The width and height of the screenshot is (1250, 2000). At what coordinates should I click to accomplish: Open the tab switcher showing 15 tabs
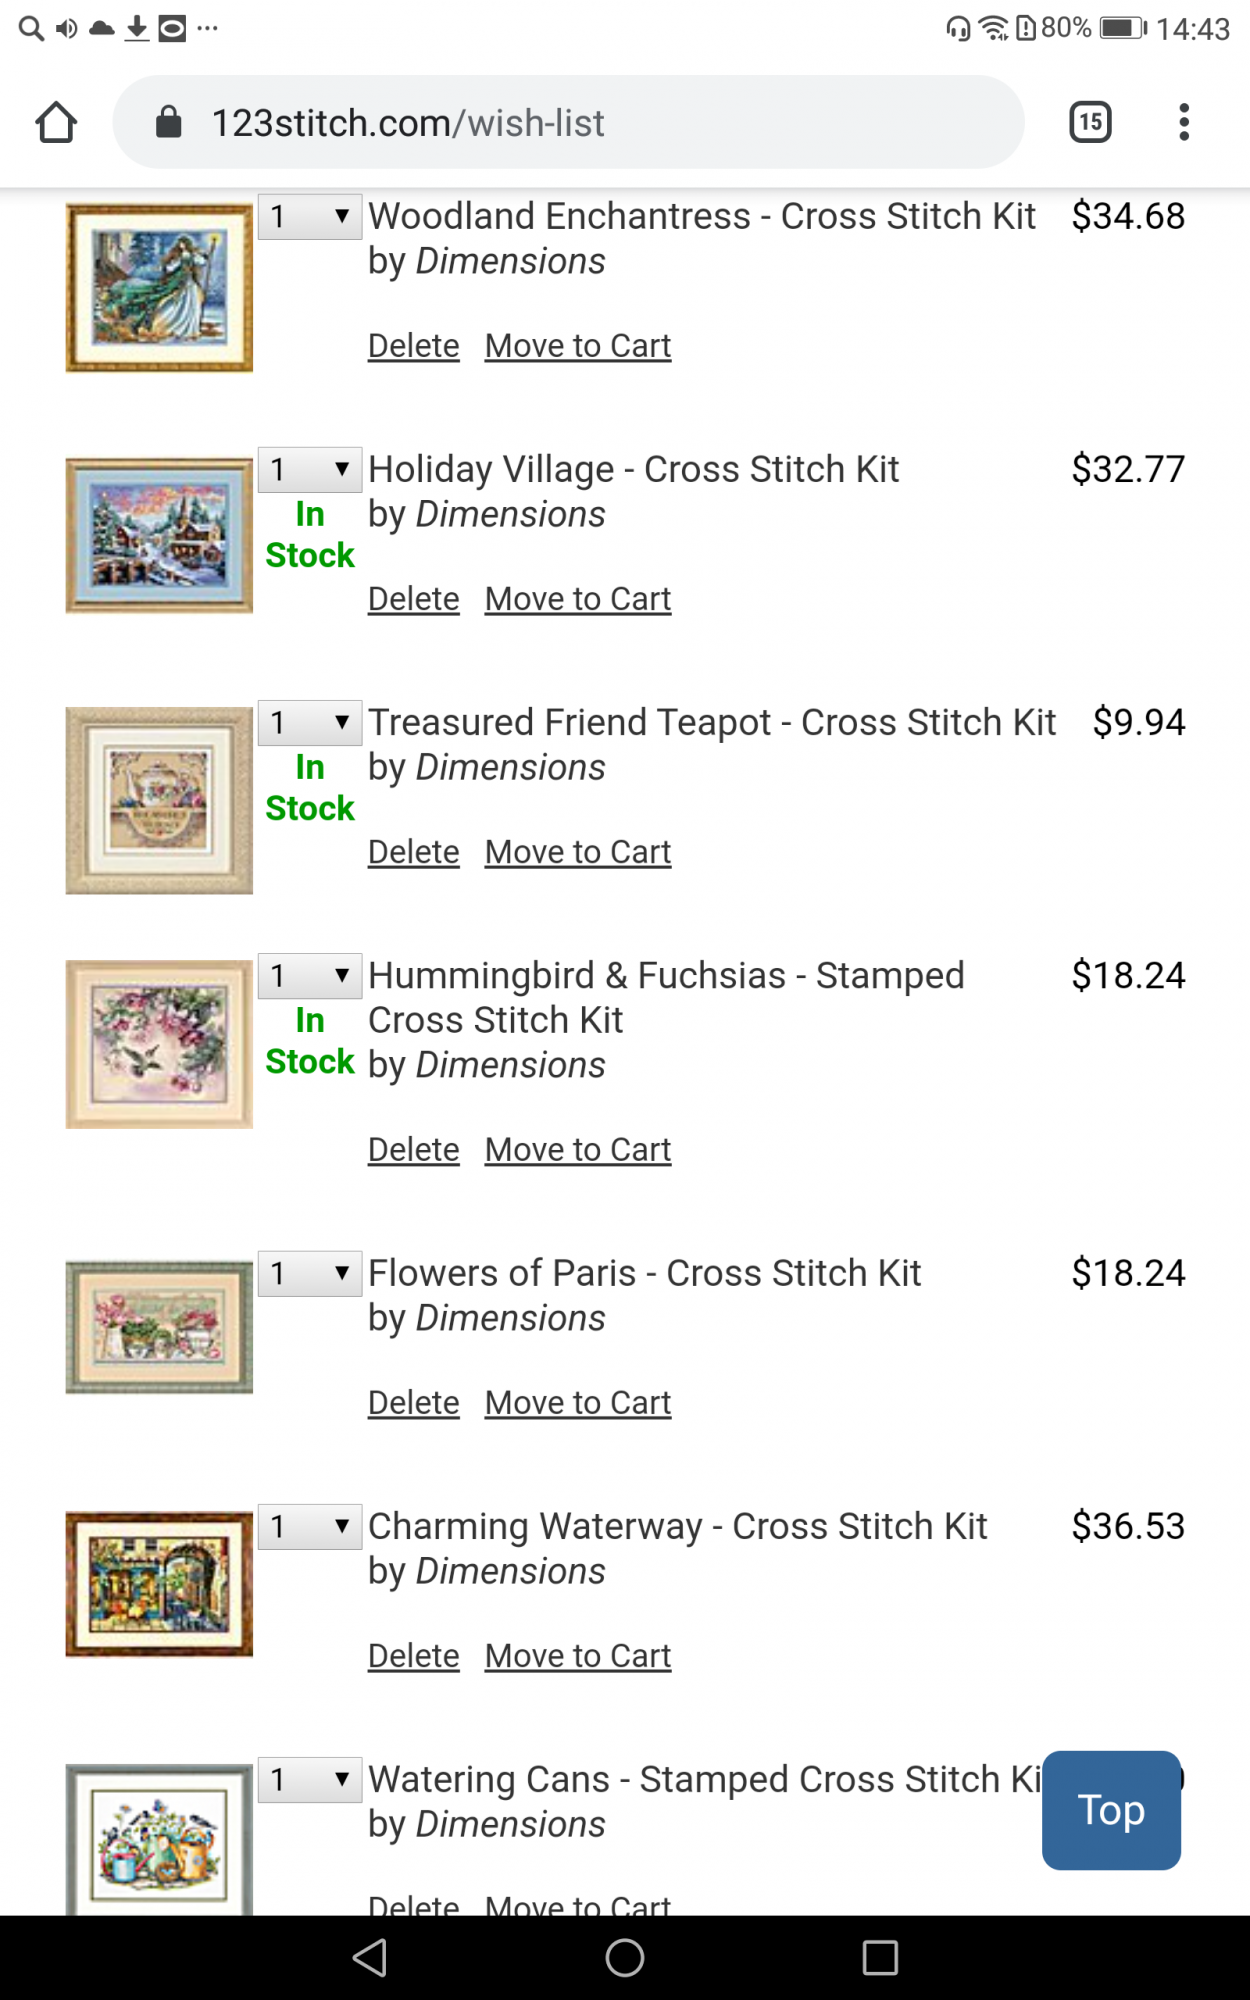click(x=1090, y=122)
